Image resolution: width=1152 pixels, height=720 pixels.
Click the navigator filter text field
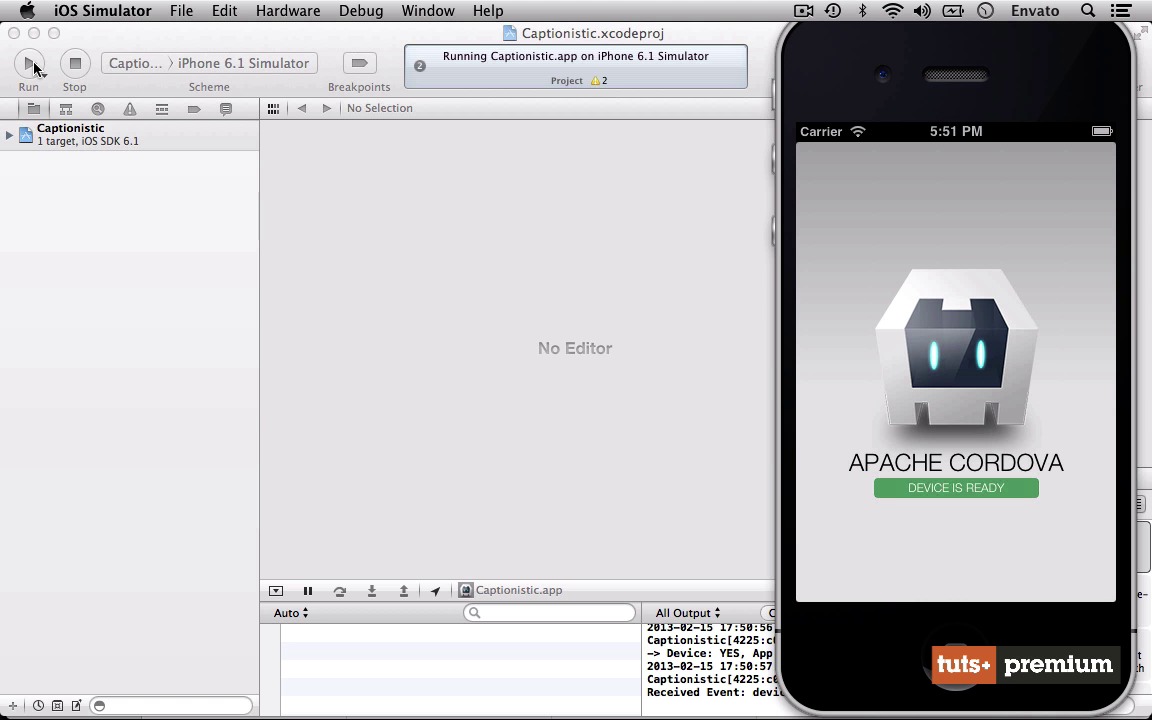click(x=171, y=706)
